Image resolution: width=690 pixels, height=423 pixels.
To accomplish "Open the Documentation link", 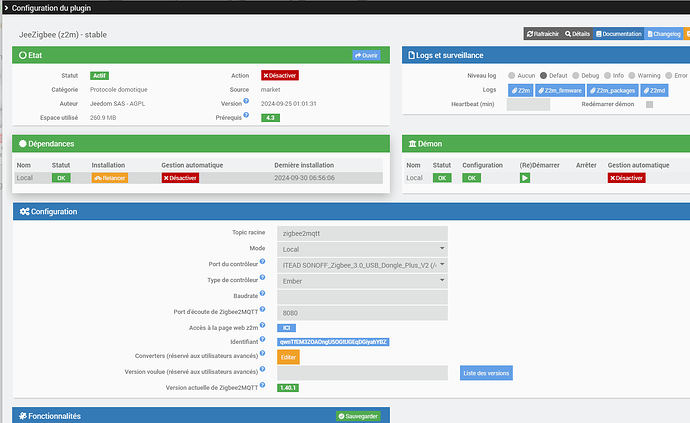I will coord(618,34).
